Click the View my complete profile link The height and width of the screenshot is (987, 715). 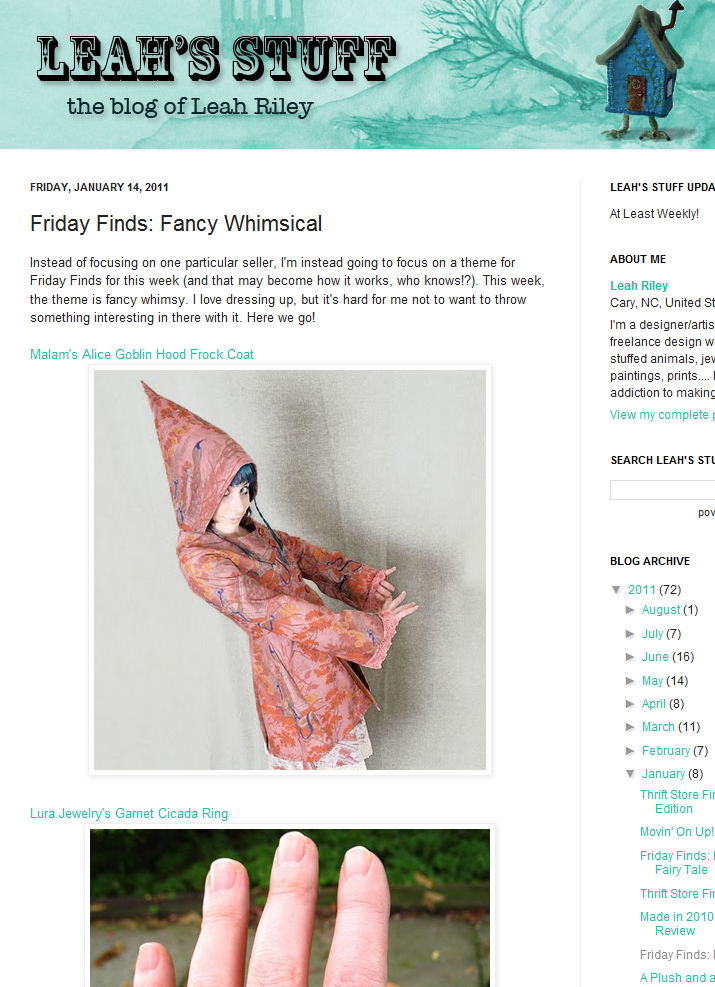click(x=662, y=415)
